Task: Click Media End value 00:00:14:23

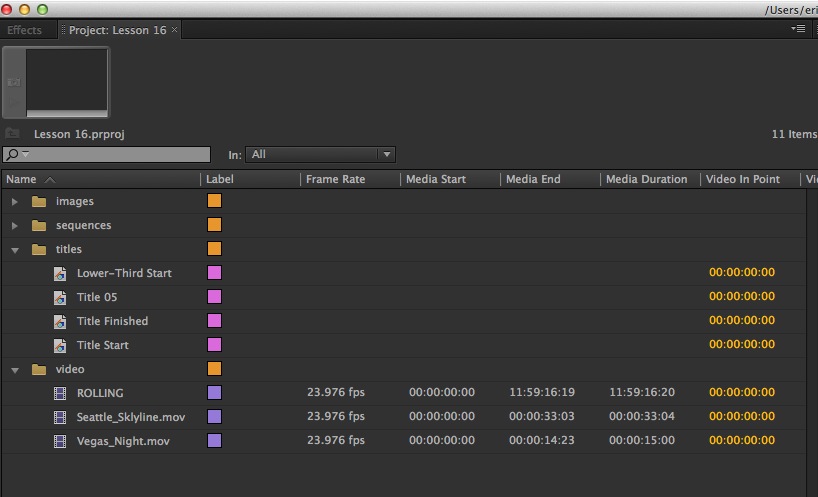Action: coord(542,440)
